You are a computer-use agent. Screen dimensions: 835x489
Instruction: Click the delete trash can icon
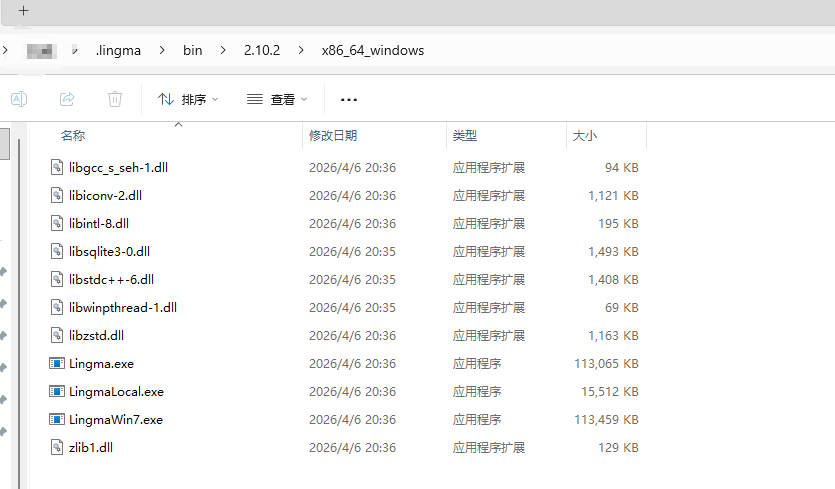[114, 99]
